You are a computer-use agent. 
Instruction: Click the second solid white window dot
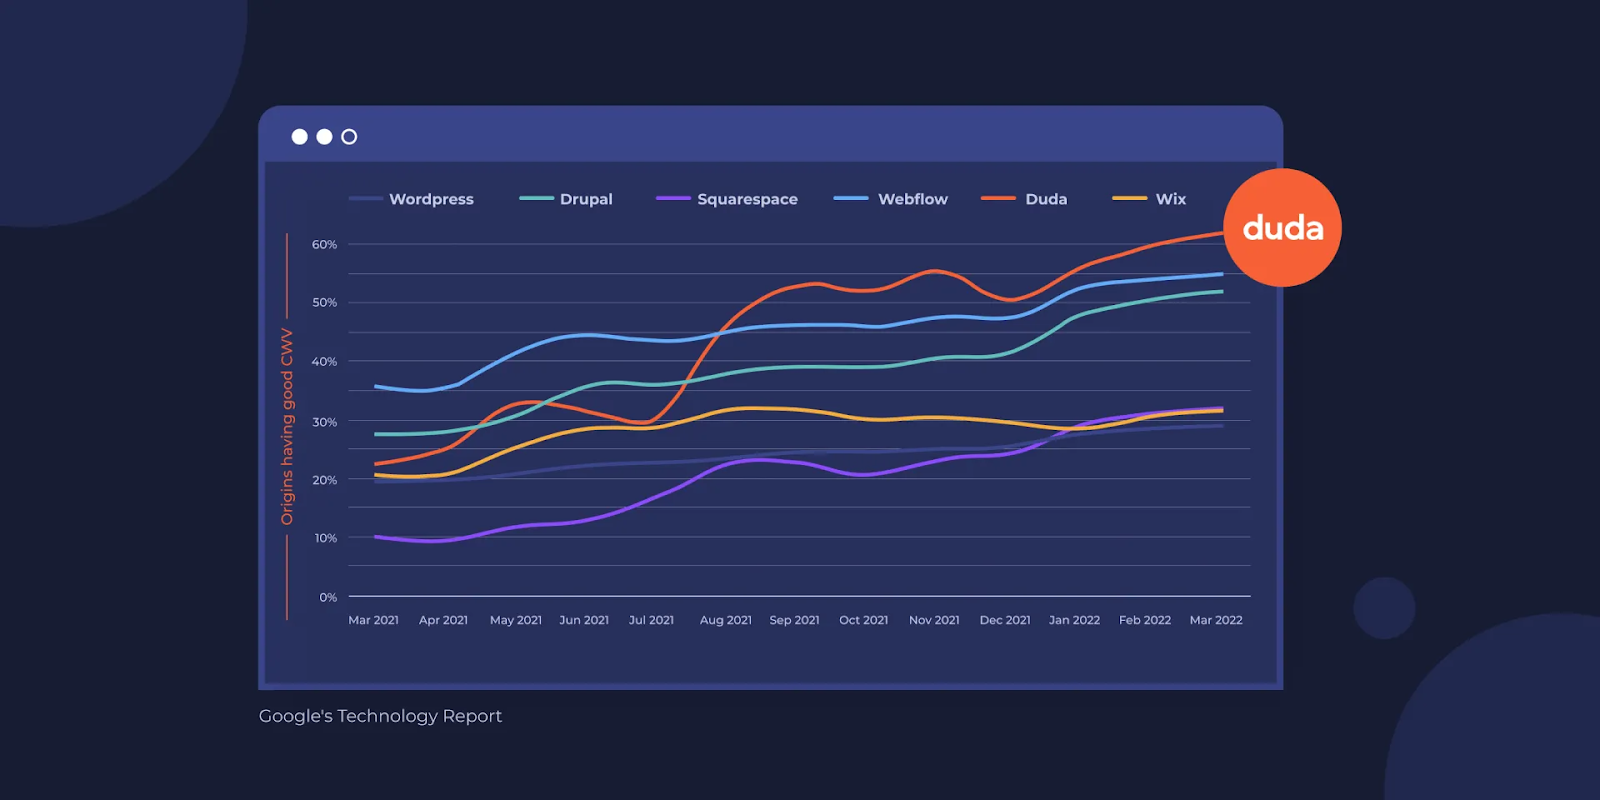(324, 137)
